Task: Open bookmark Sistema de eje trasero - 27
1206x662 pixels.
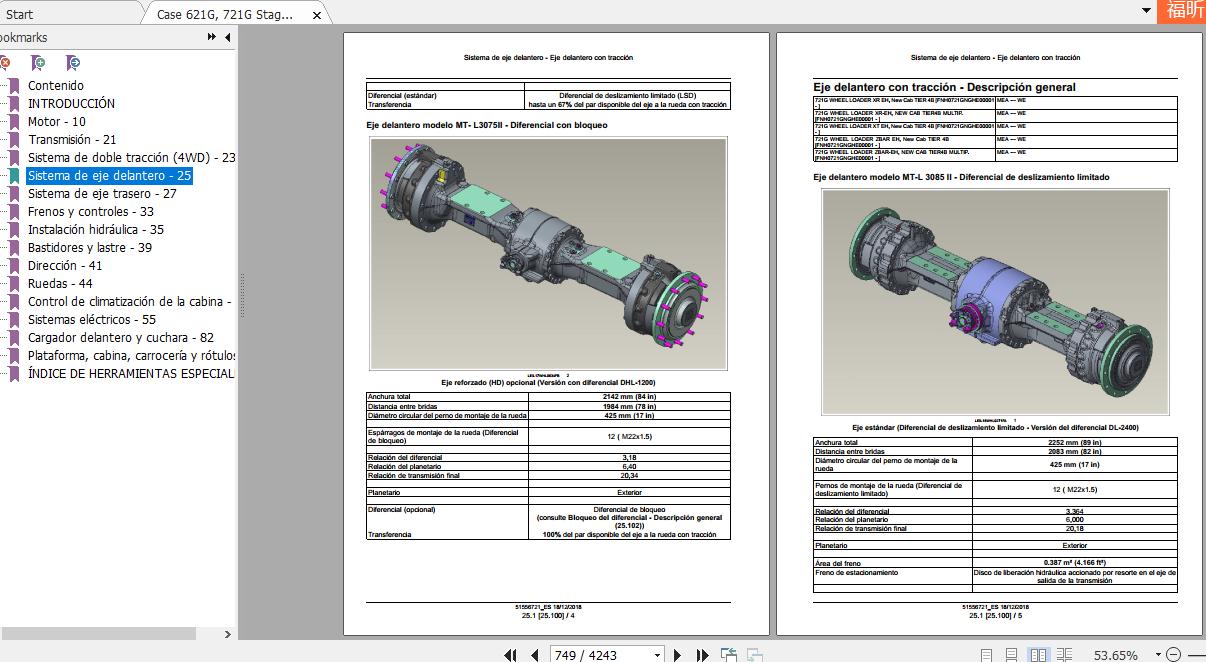Action: [102, 193]
